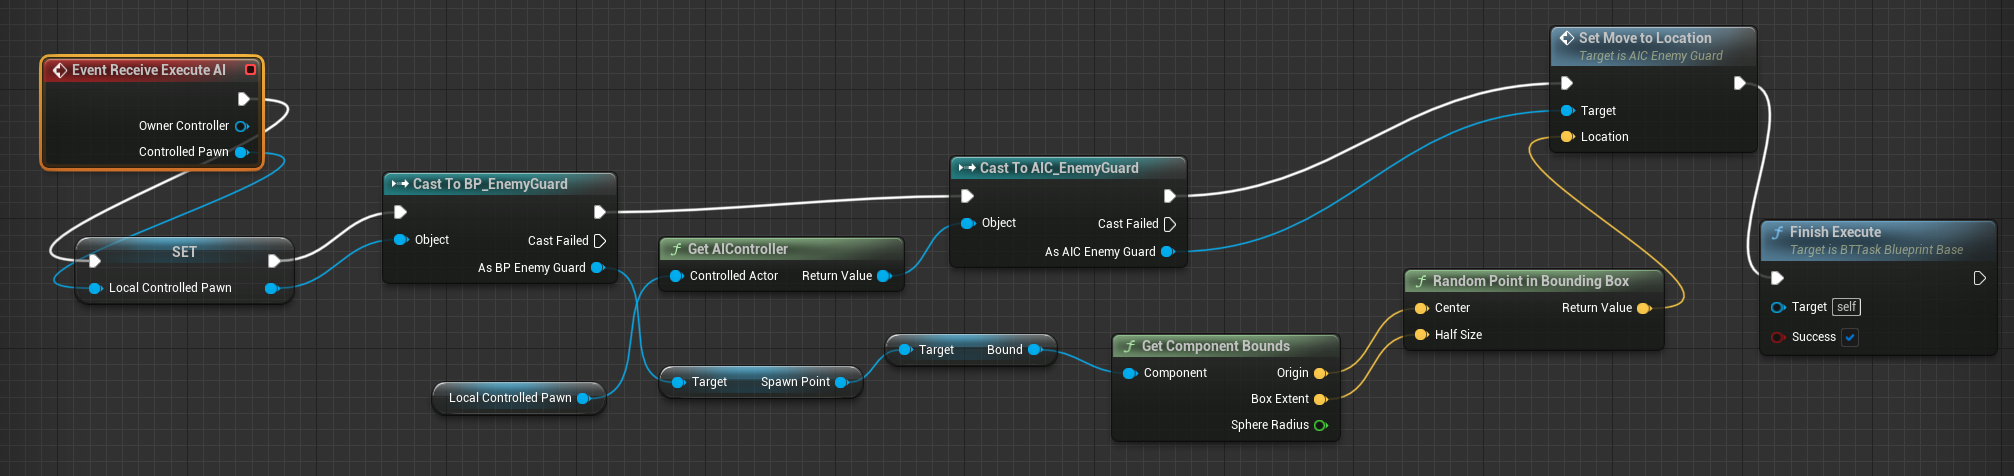Click Cast To AIC_EnemyGuard exec output pin
This screenshot has height=476, width=2014.
pyautogui.click(x=1169, y=196)
